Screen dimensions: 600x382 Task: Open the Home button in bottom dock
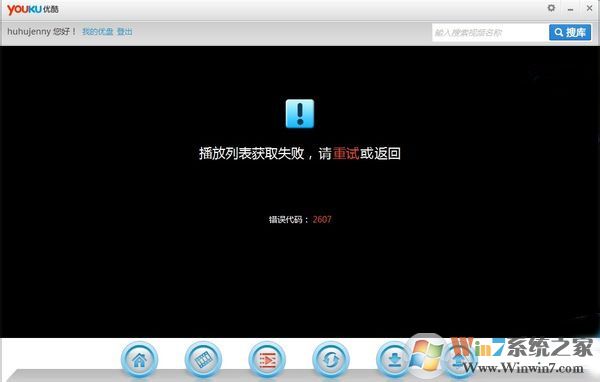[139, 359]
